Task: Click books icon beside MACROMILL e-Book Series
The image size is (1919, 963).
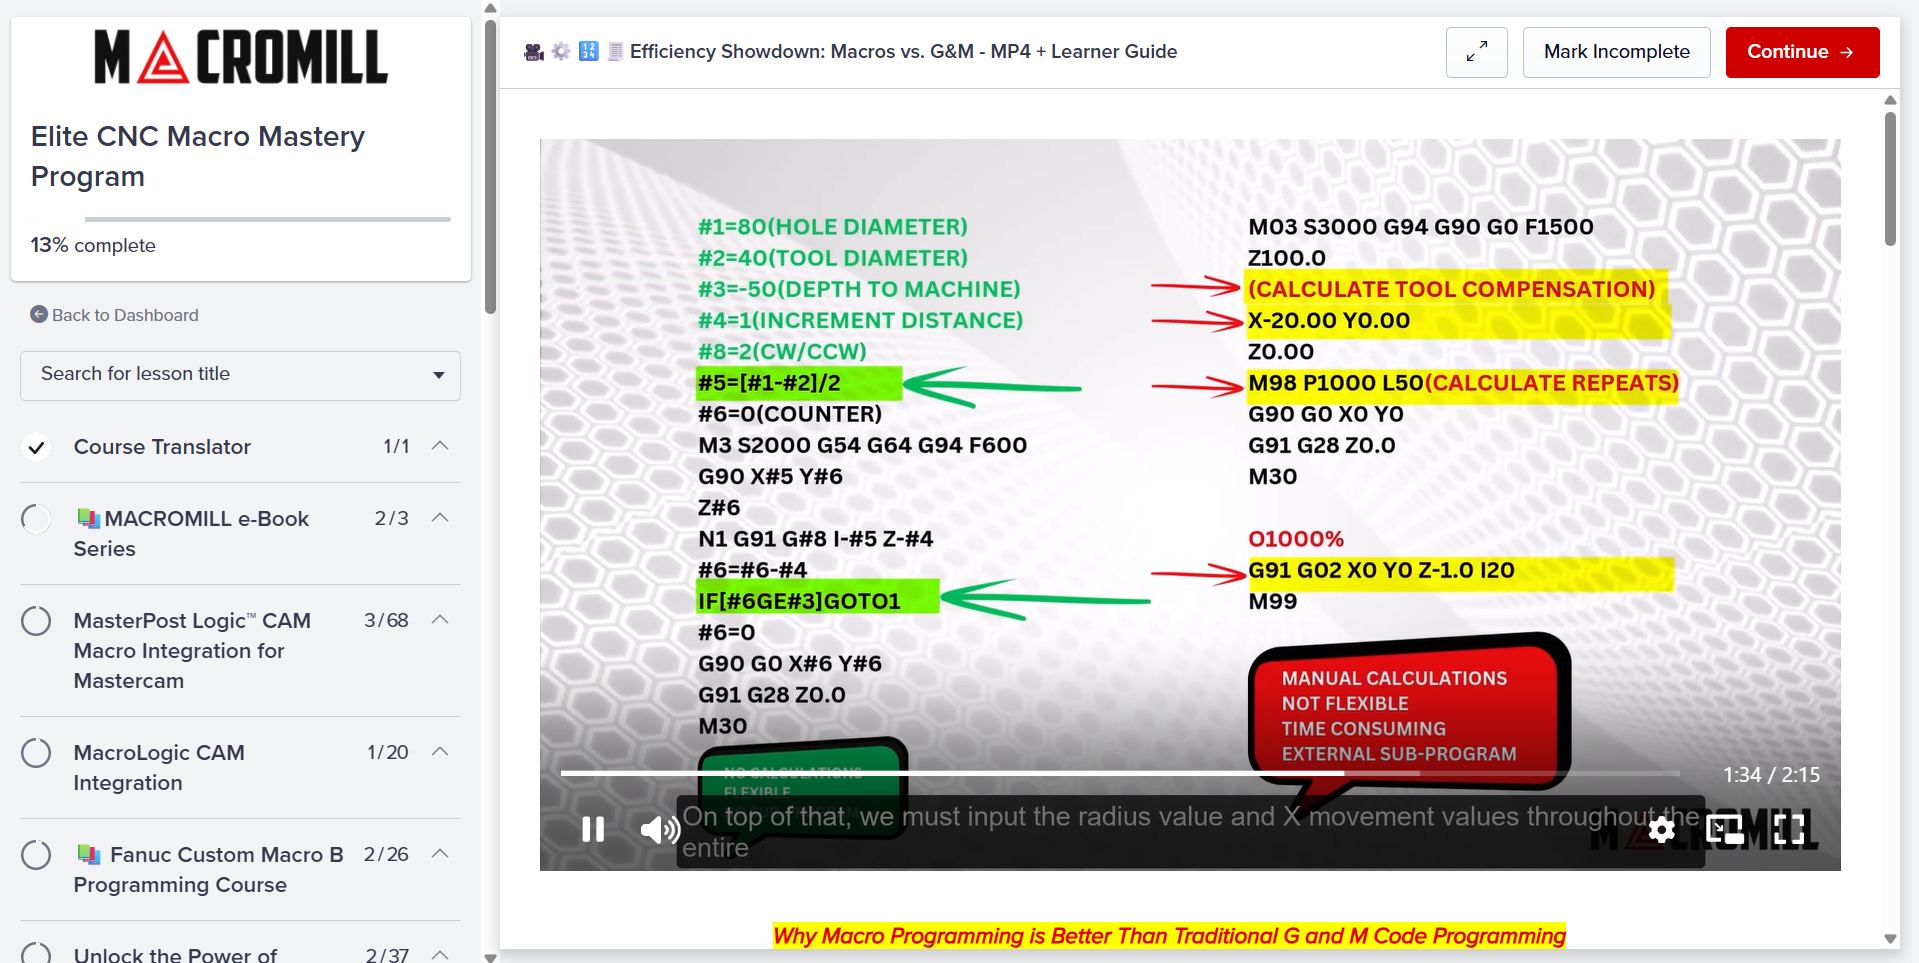Action: point(88,518)
